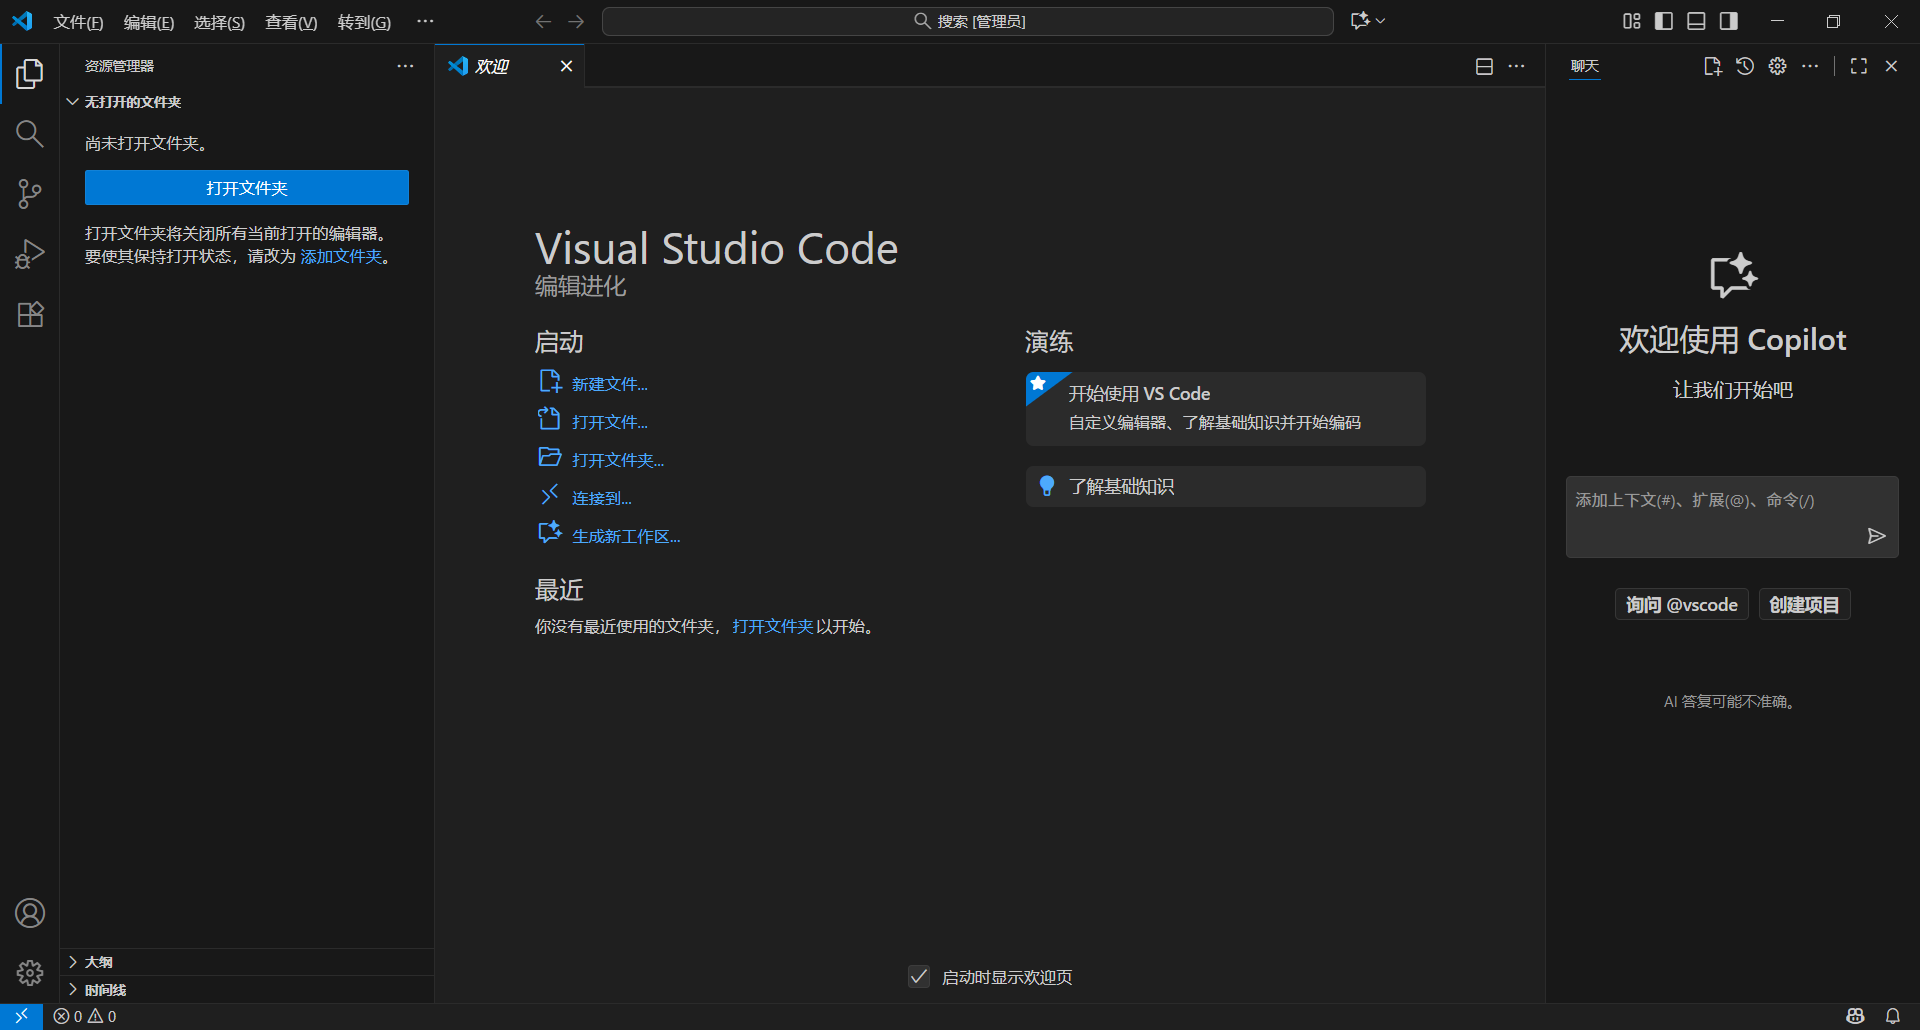Open the Go menu

(x=364, y=22)
